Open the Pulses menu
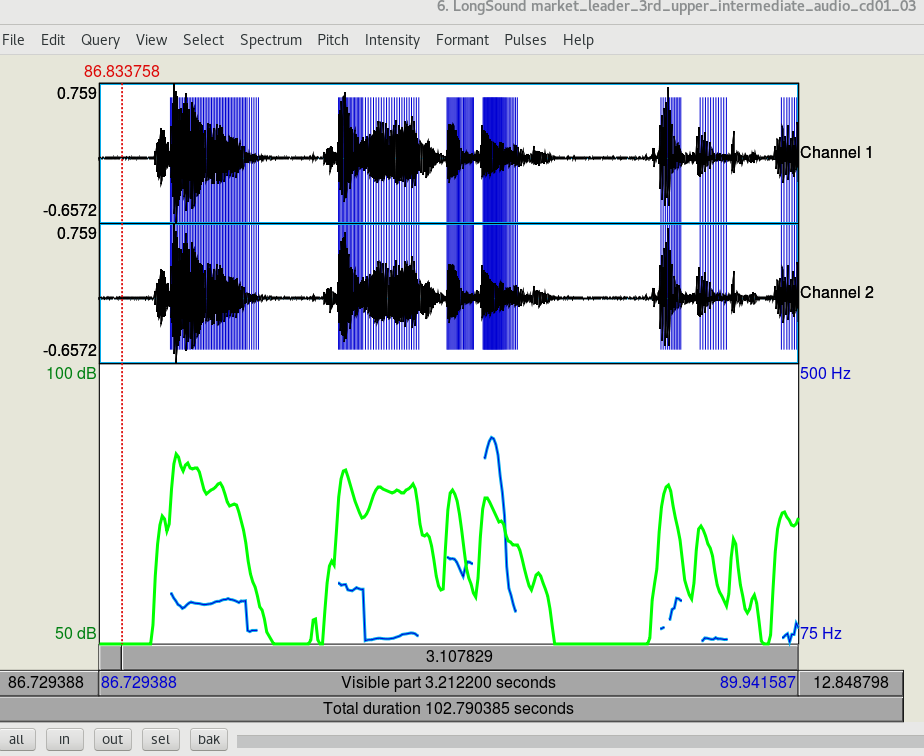 [x=525, y=40]
